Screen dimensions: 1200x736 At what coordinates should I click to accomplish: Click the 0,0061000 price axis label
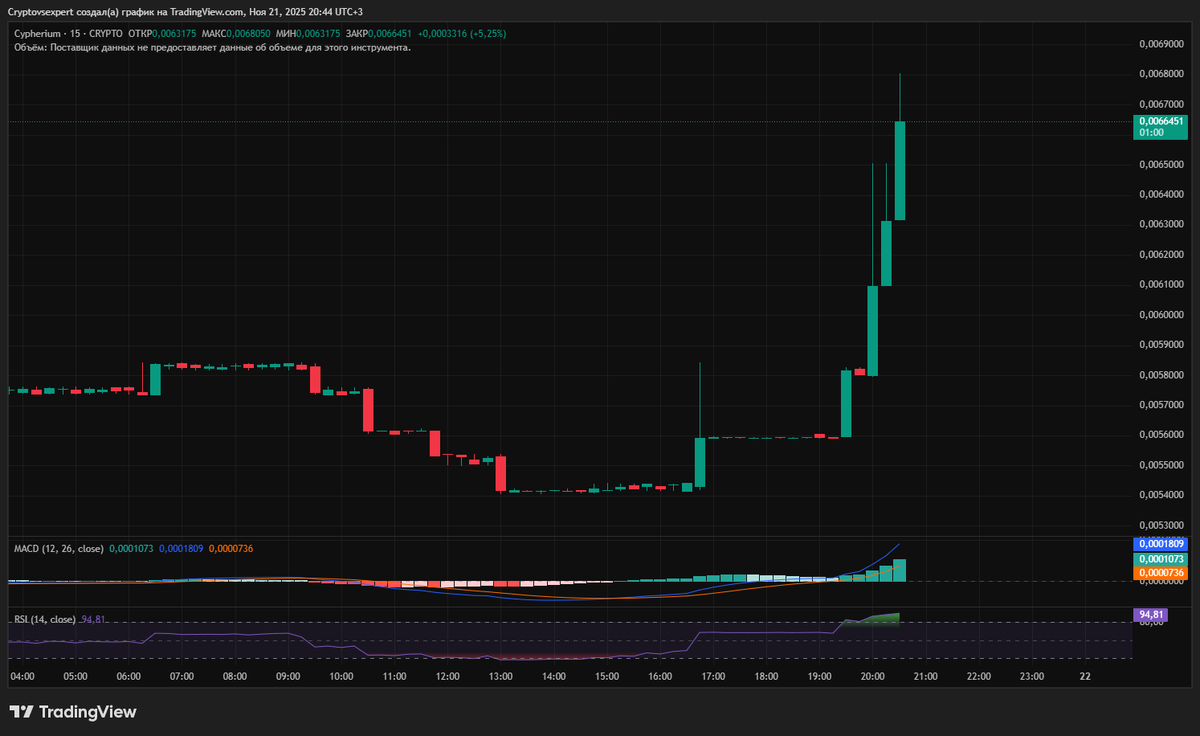click(1161, 284)
